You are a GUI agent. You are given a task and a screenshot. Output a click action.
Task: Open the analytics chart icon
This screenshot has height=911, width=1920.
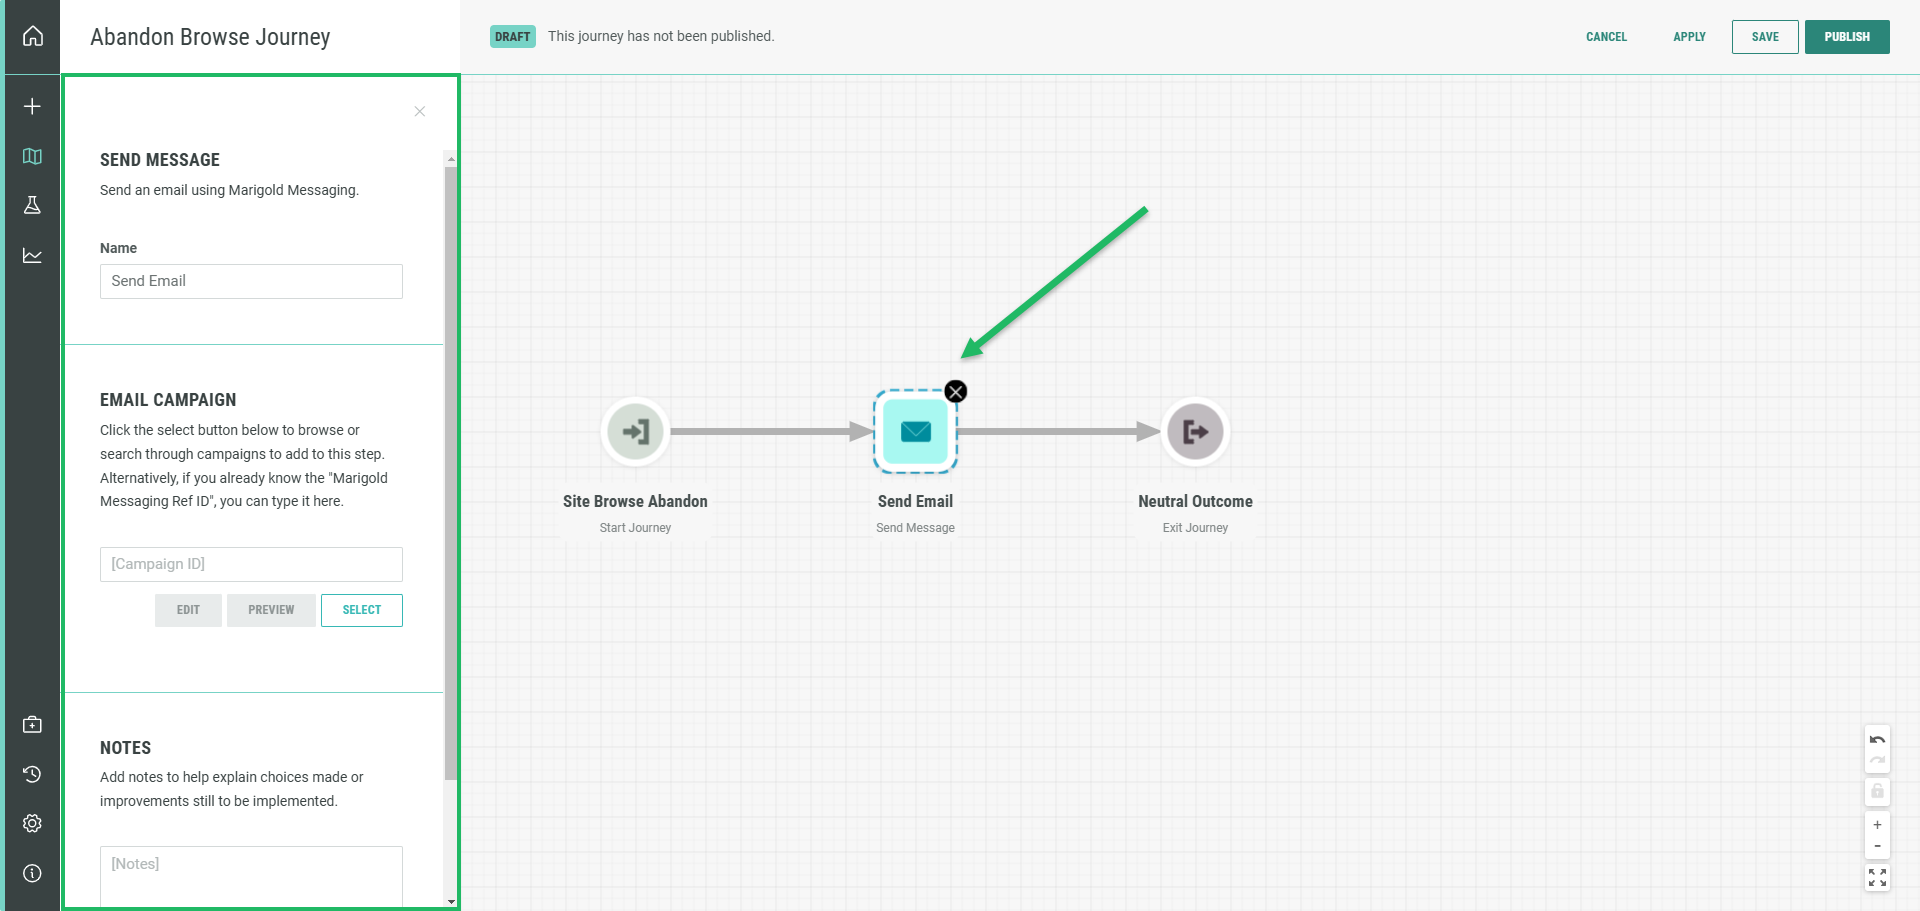(x=32, y=255)
